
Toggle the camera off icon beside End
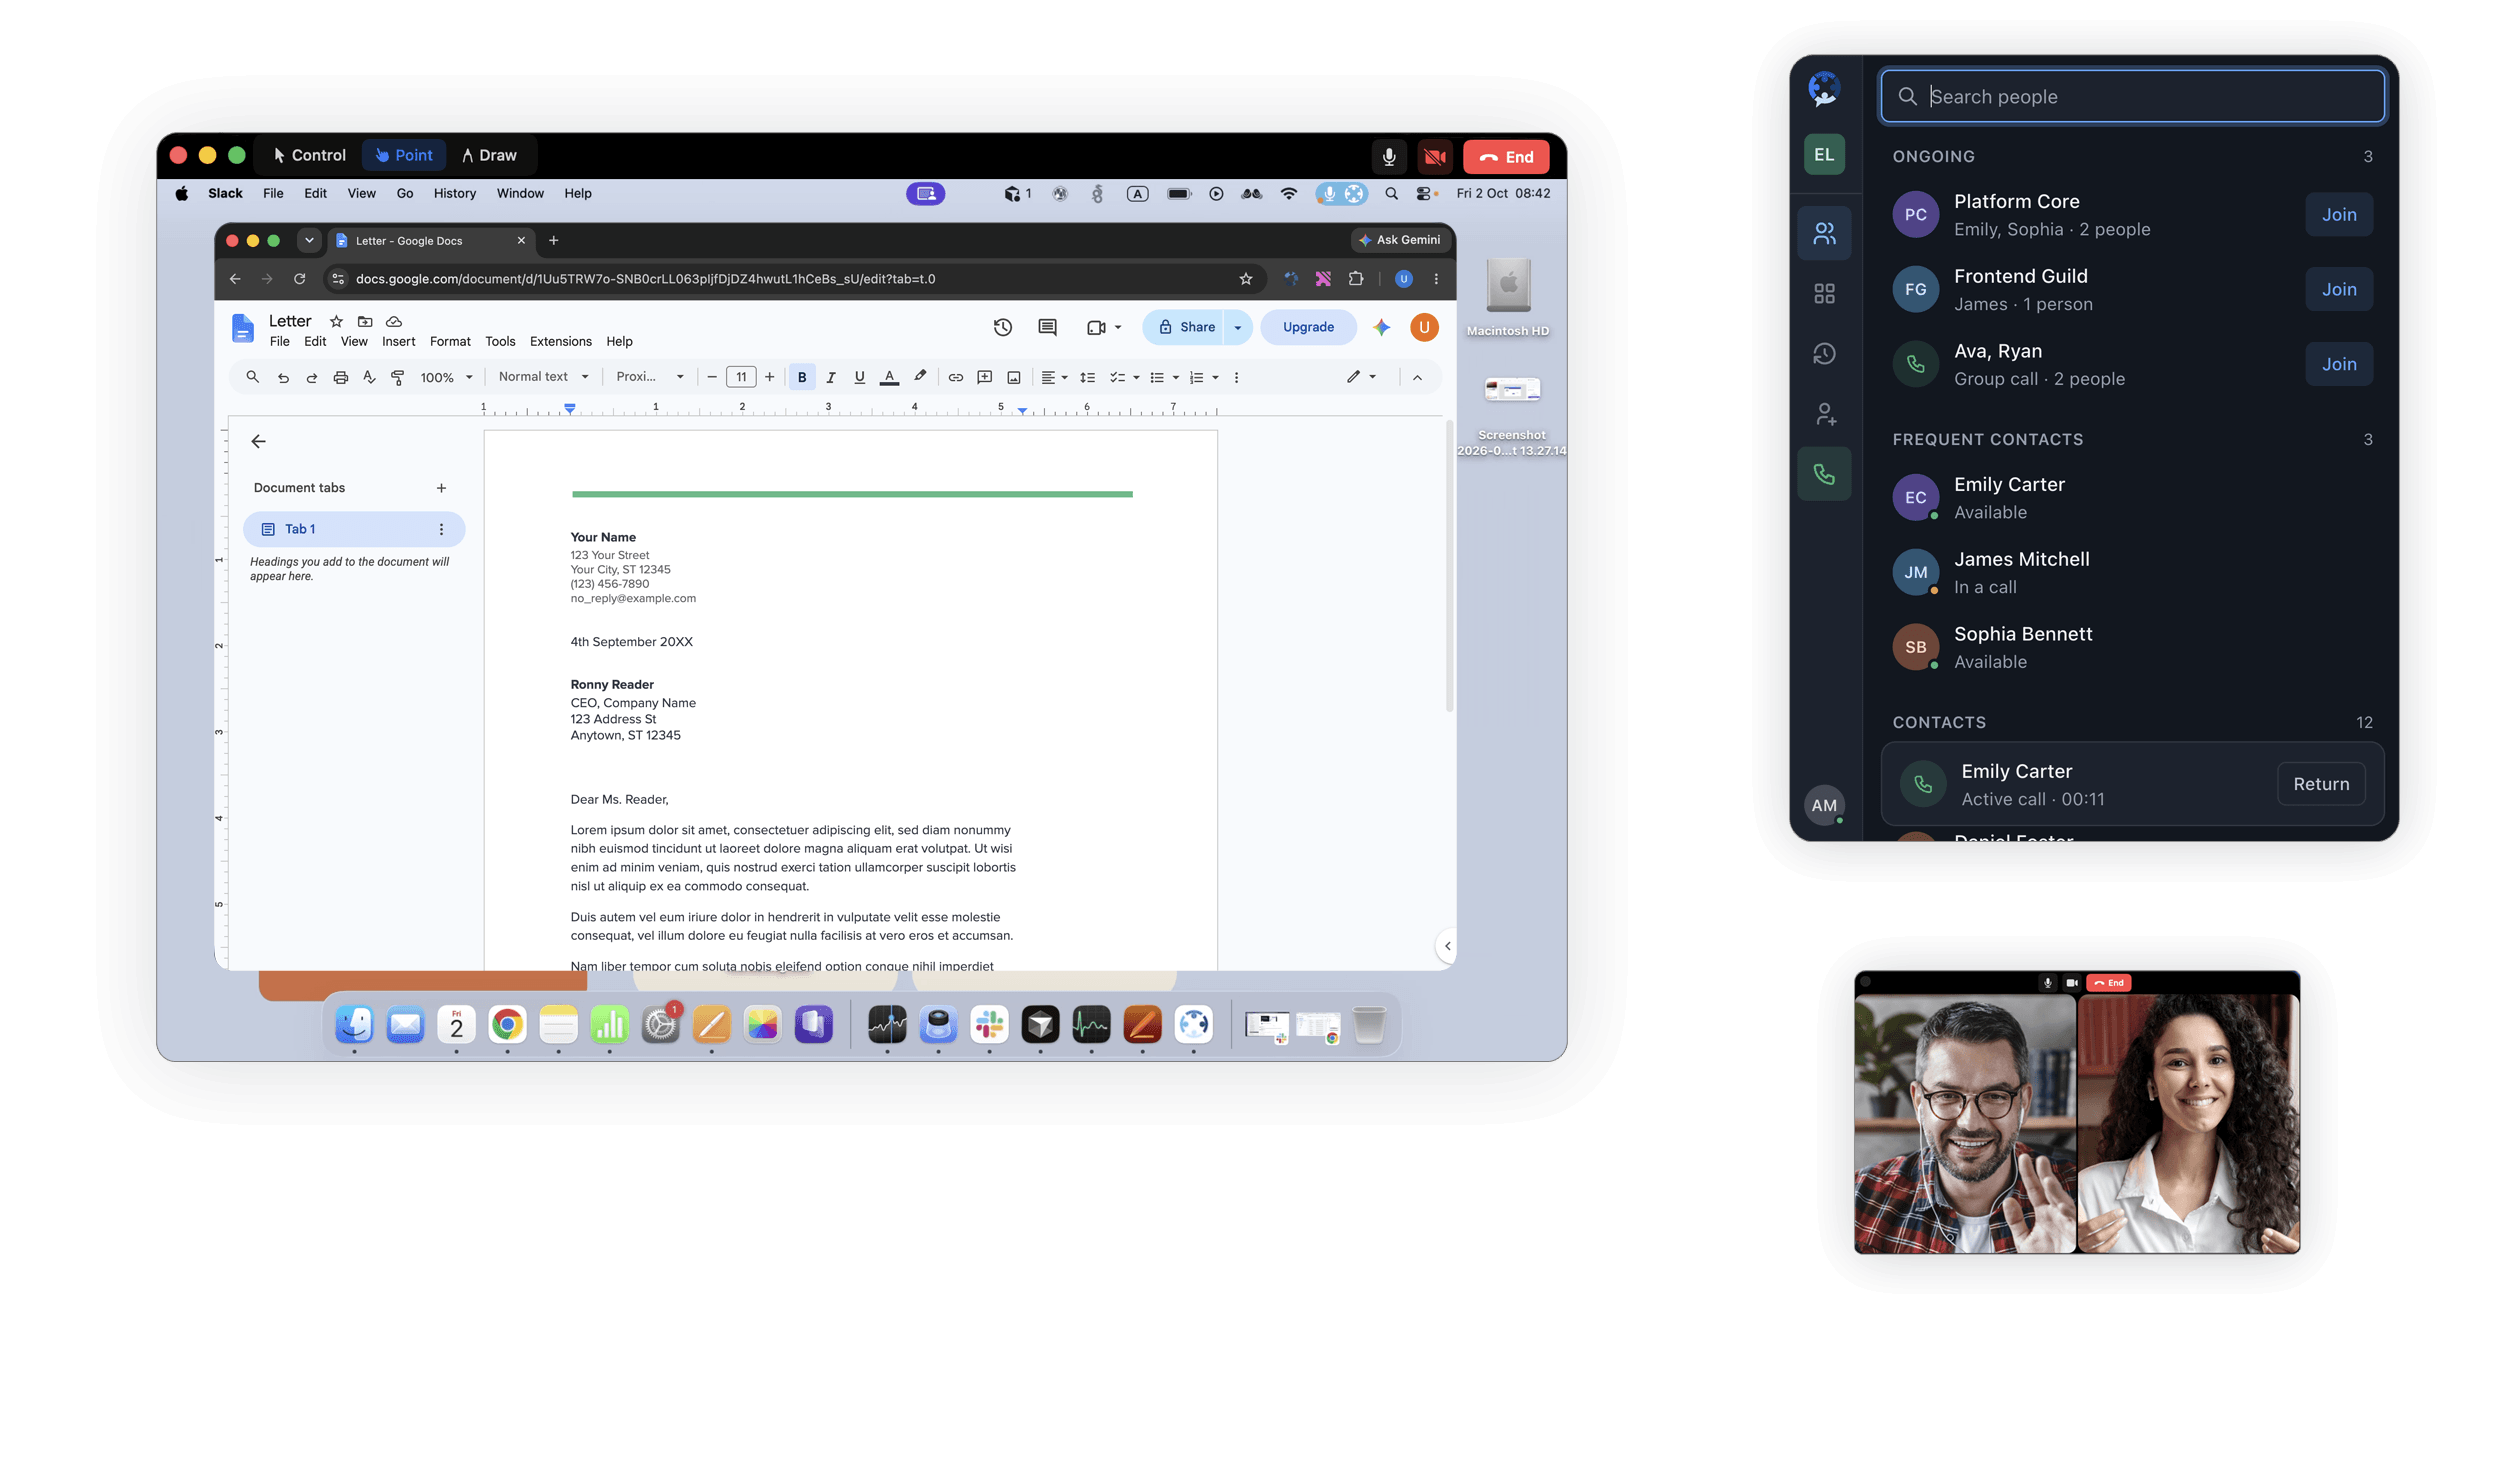(1435, 156)
